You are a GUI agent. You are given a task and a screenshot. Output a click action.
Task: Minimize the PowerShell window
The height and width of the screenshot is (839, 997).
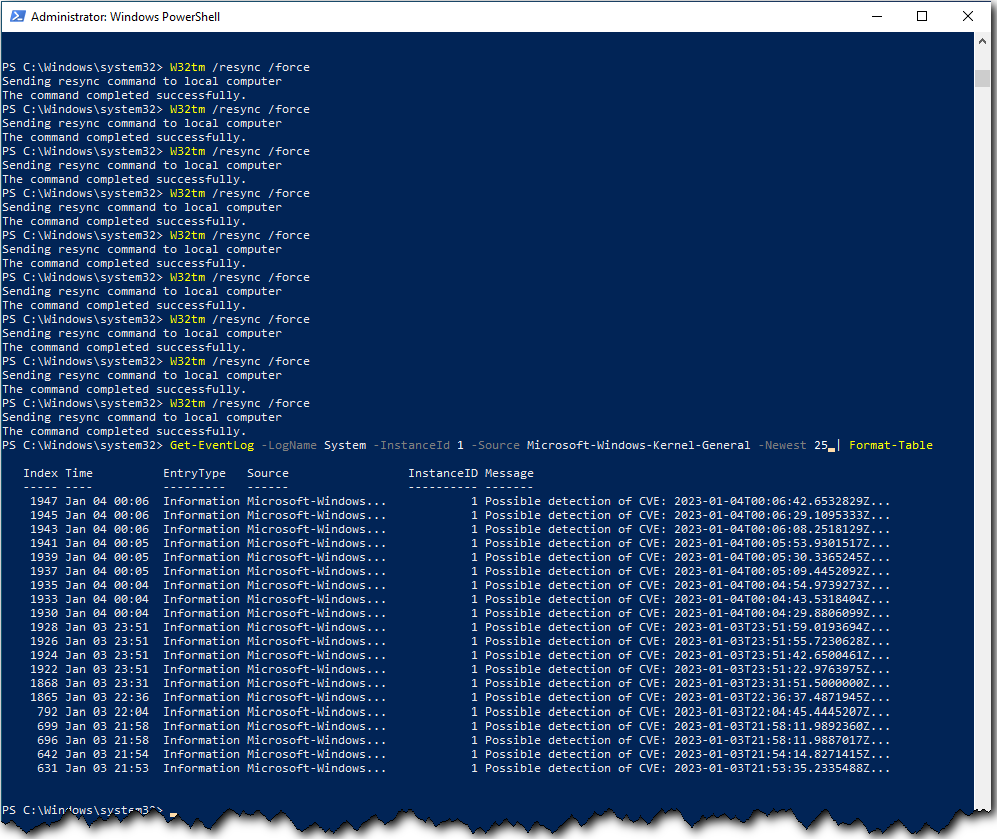[x=874, y=17]
